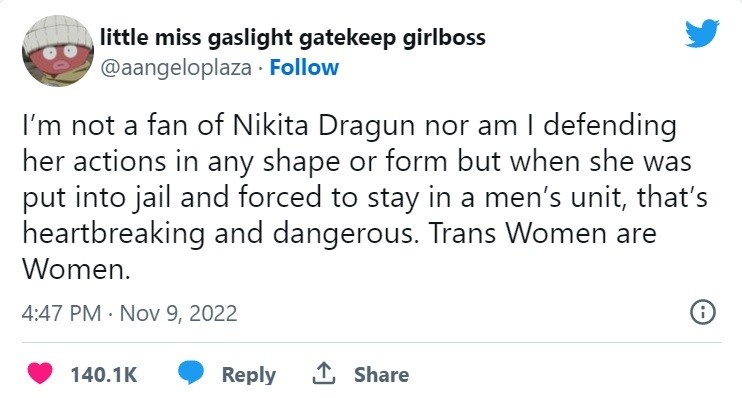Select the Nov 9, 2022 date
Viewport: 742px width, 398px height.
(178, 313)
